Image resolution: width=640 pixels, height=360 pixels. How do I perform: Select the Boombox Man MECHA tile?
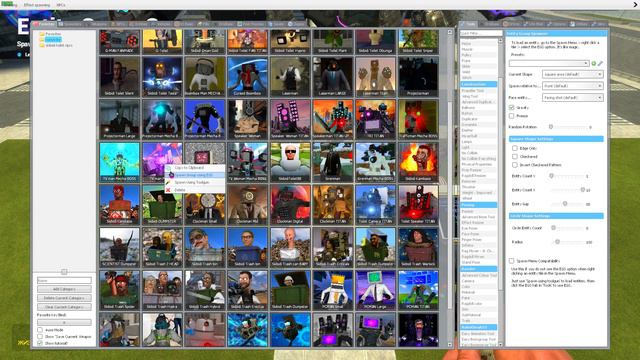coord(204,76)
